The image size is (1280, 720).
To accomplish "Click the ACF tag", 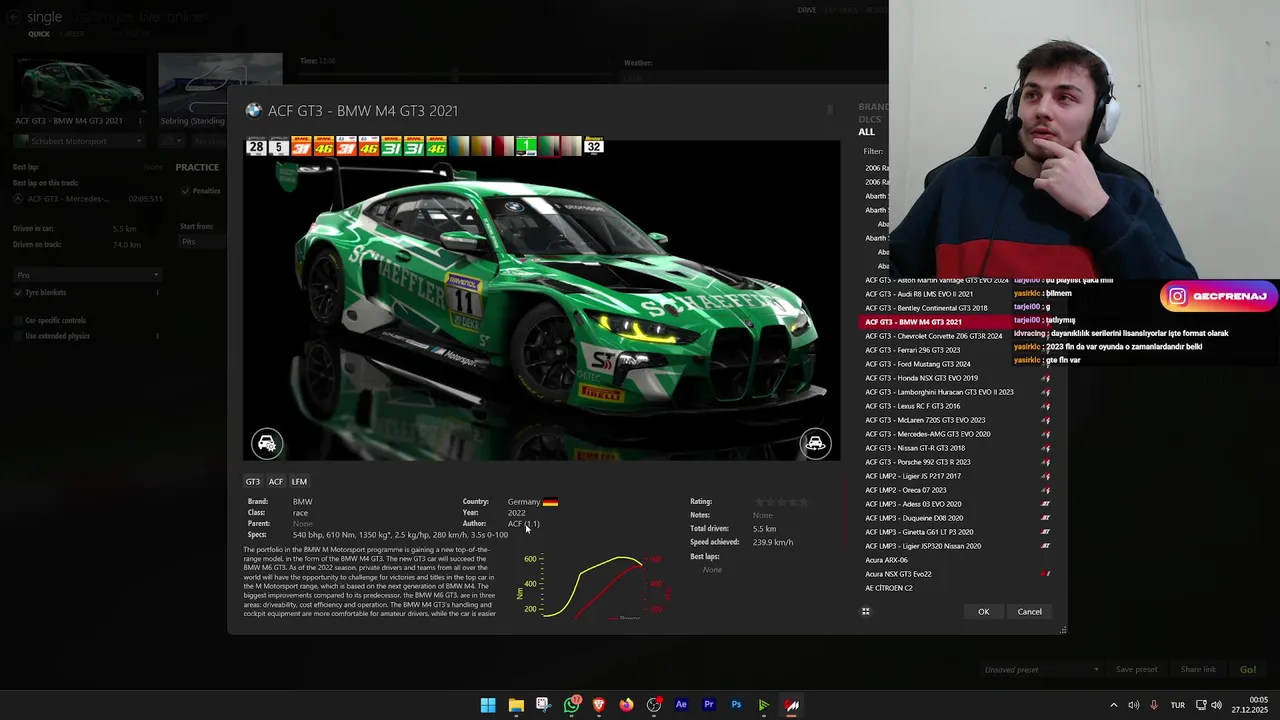I will coord(275,482).
